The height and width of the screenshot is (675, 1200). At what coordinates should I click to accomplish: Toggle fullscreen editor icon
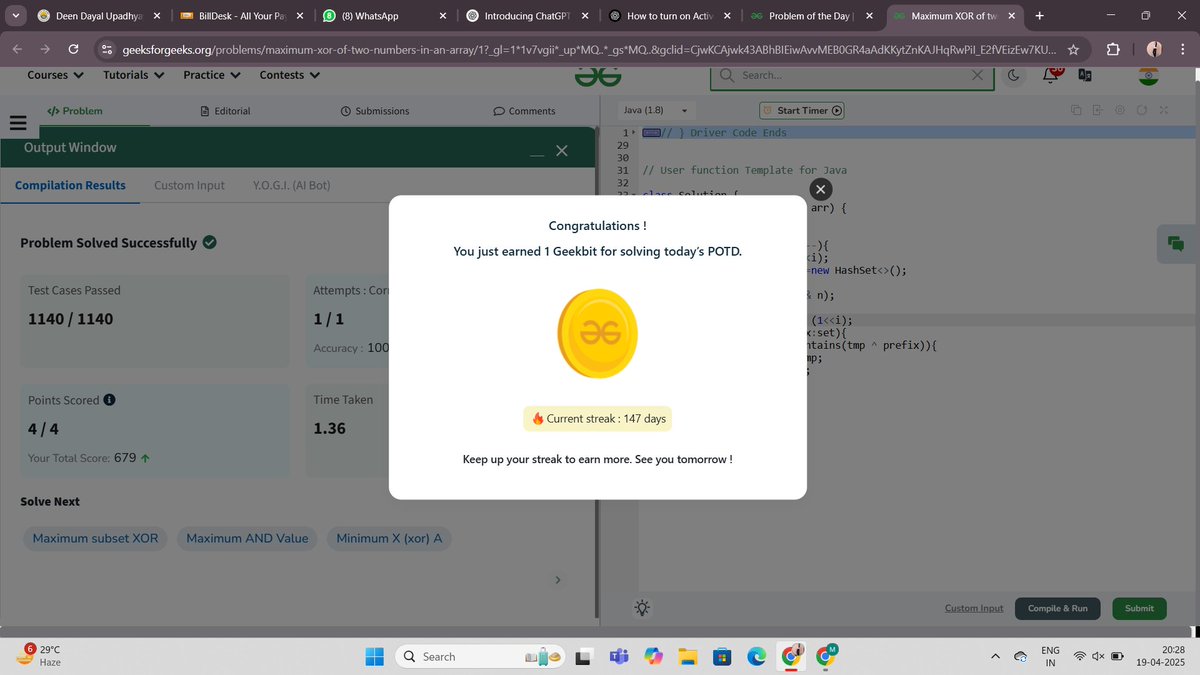click(1164, 111)
